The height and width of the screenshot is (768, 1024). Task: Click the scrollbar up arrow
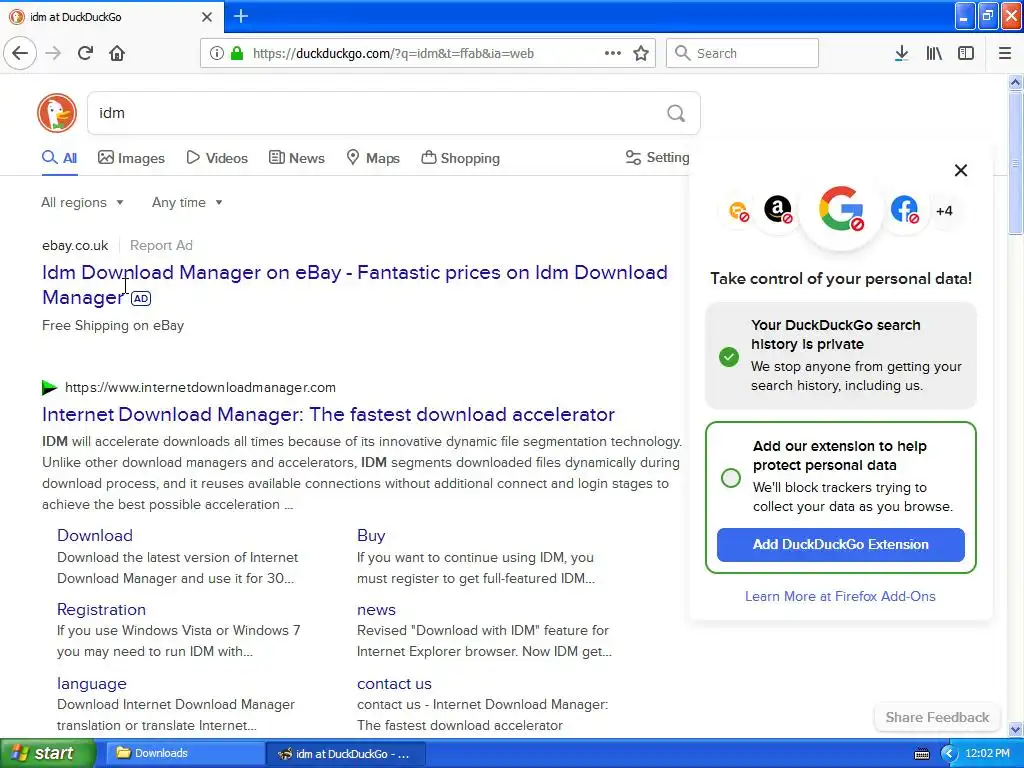click(1015, 82)
